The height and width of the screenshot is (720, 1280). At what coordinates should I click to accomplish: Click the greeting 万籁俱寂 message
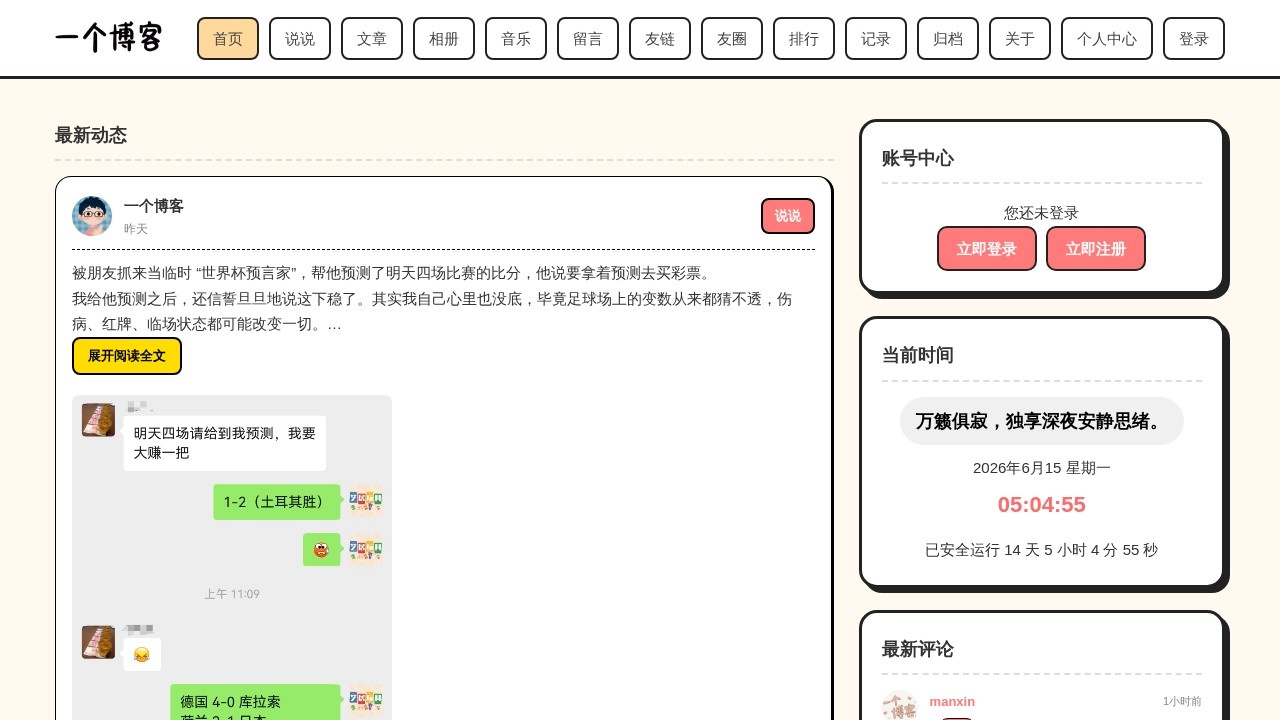[x=1042, y=421]
